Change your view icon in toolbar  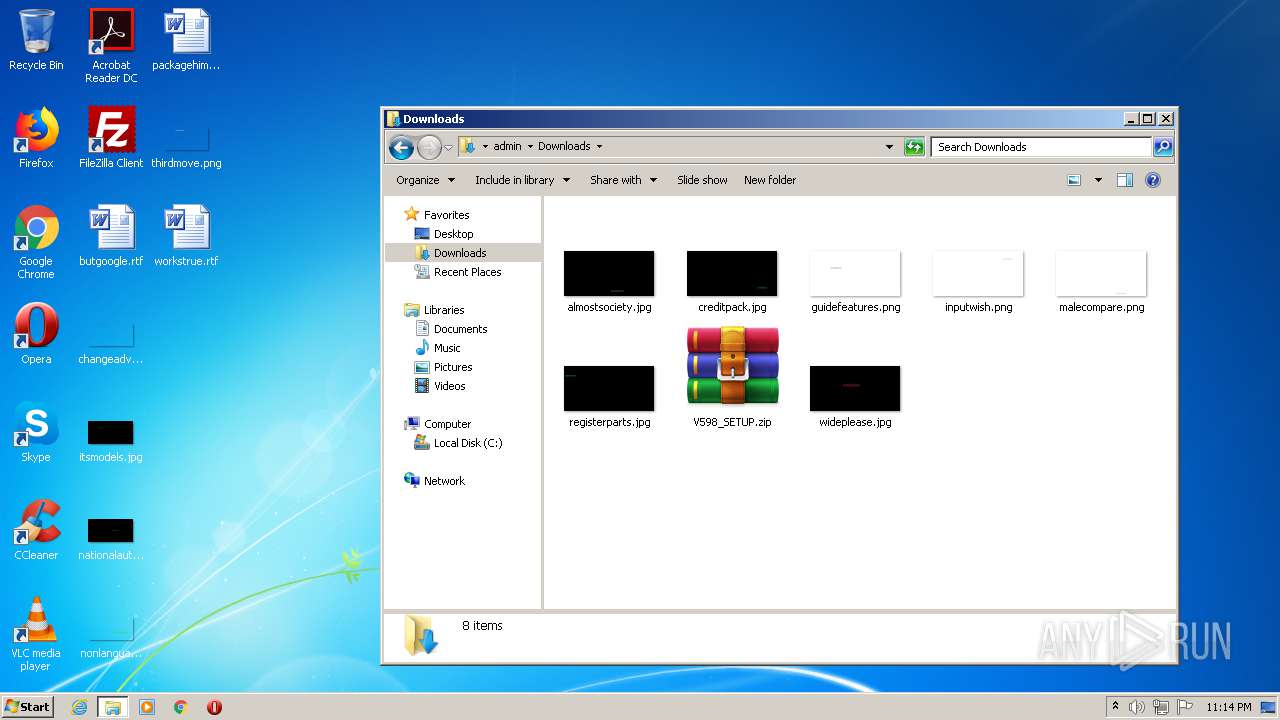click(1074, 180)
